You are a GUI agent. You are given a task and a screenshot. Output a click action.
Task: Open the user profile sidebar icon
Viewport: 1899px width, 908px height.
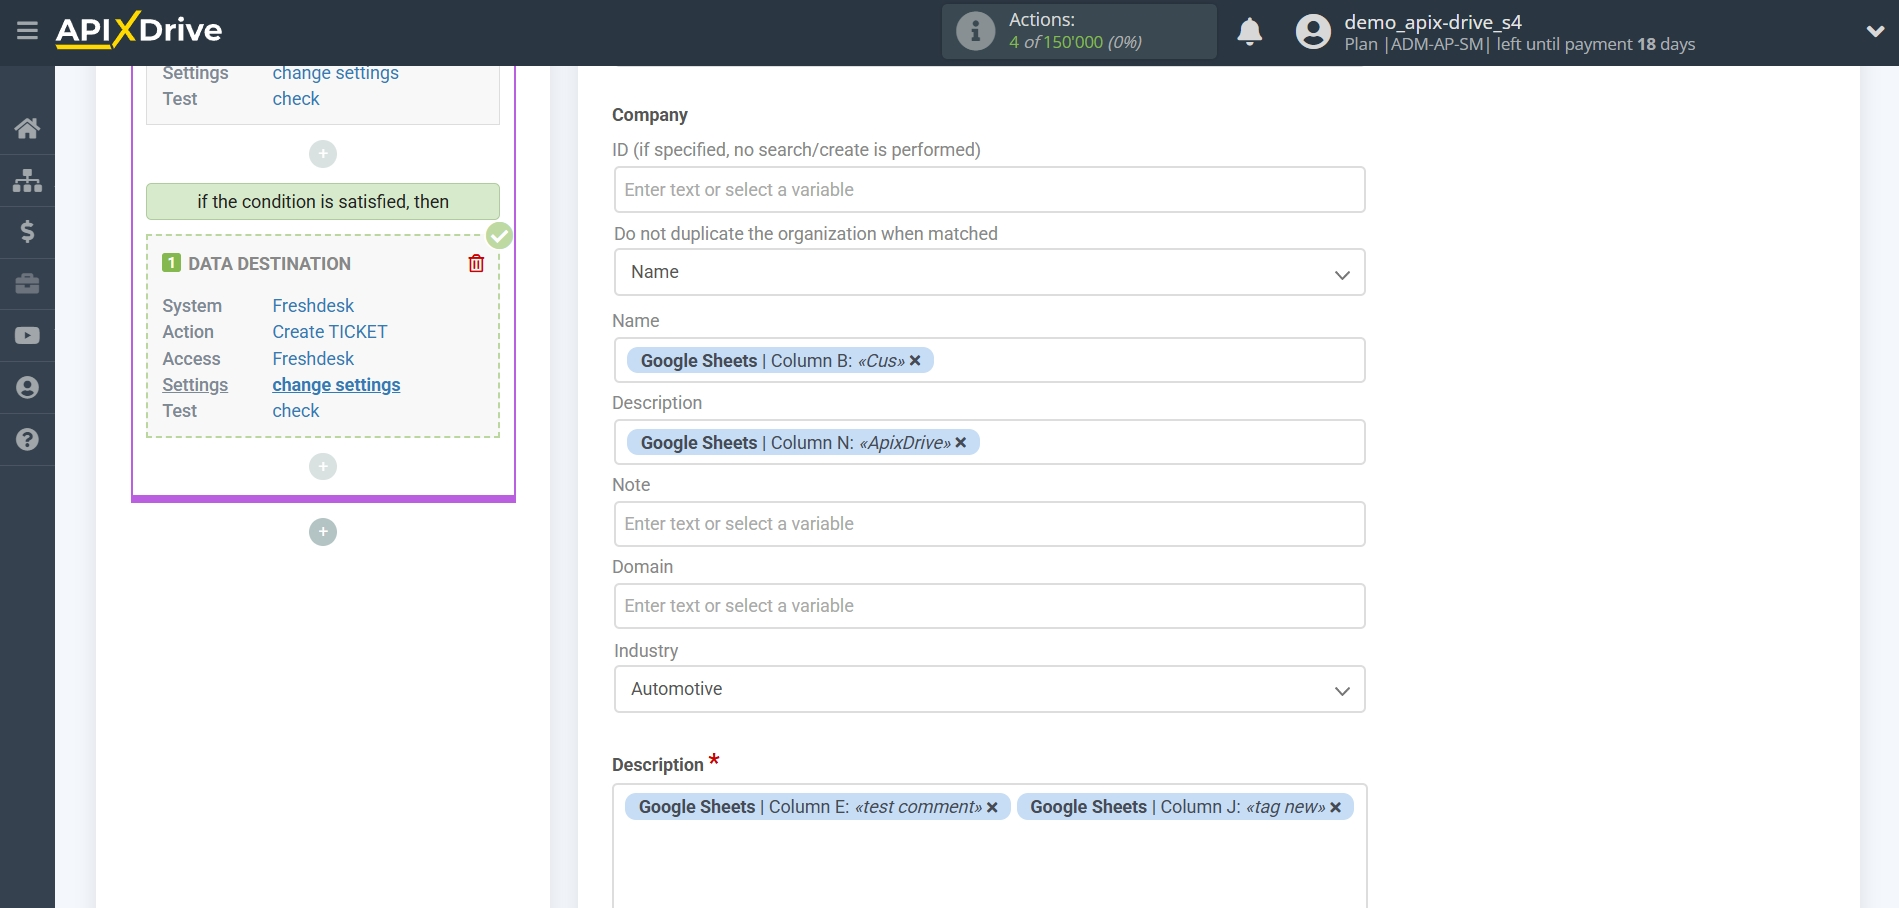click(27, 388)
